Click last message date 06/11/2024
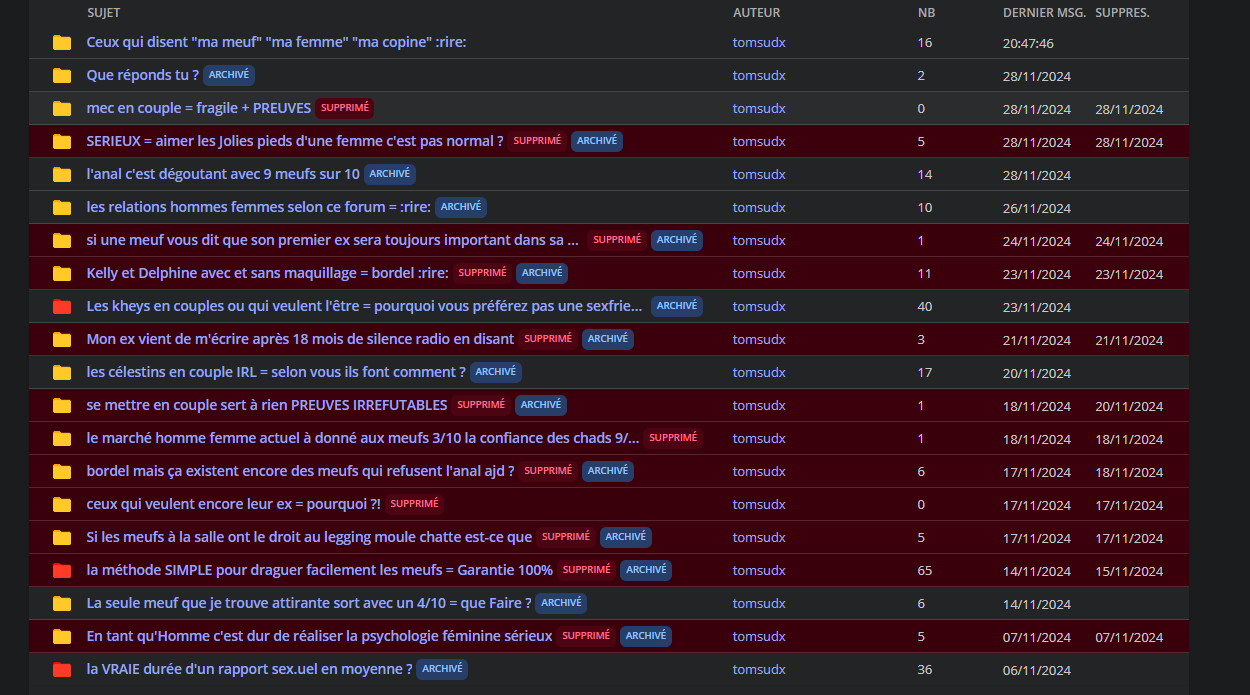The width and height of the screenshot is (1250, 695). 1037,670
